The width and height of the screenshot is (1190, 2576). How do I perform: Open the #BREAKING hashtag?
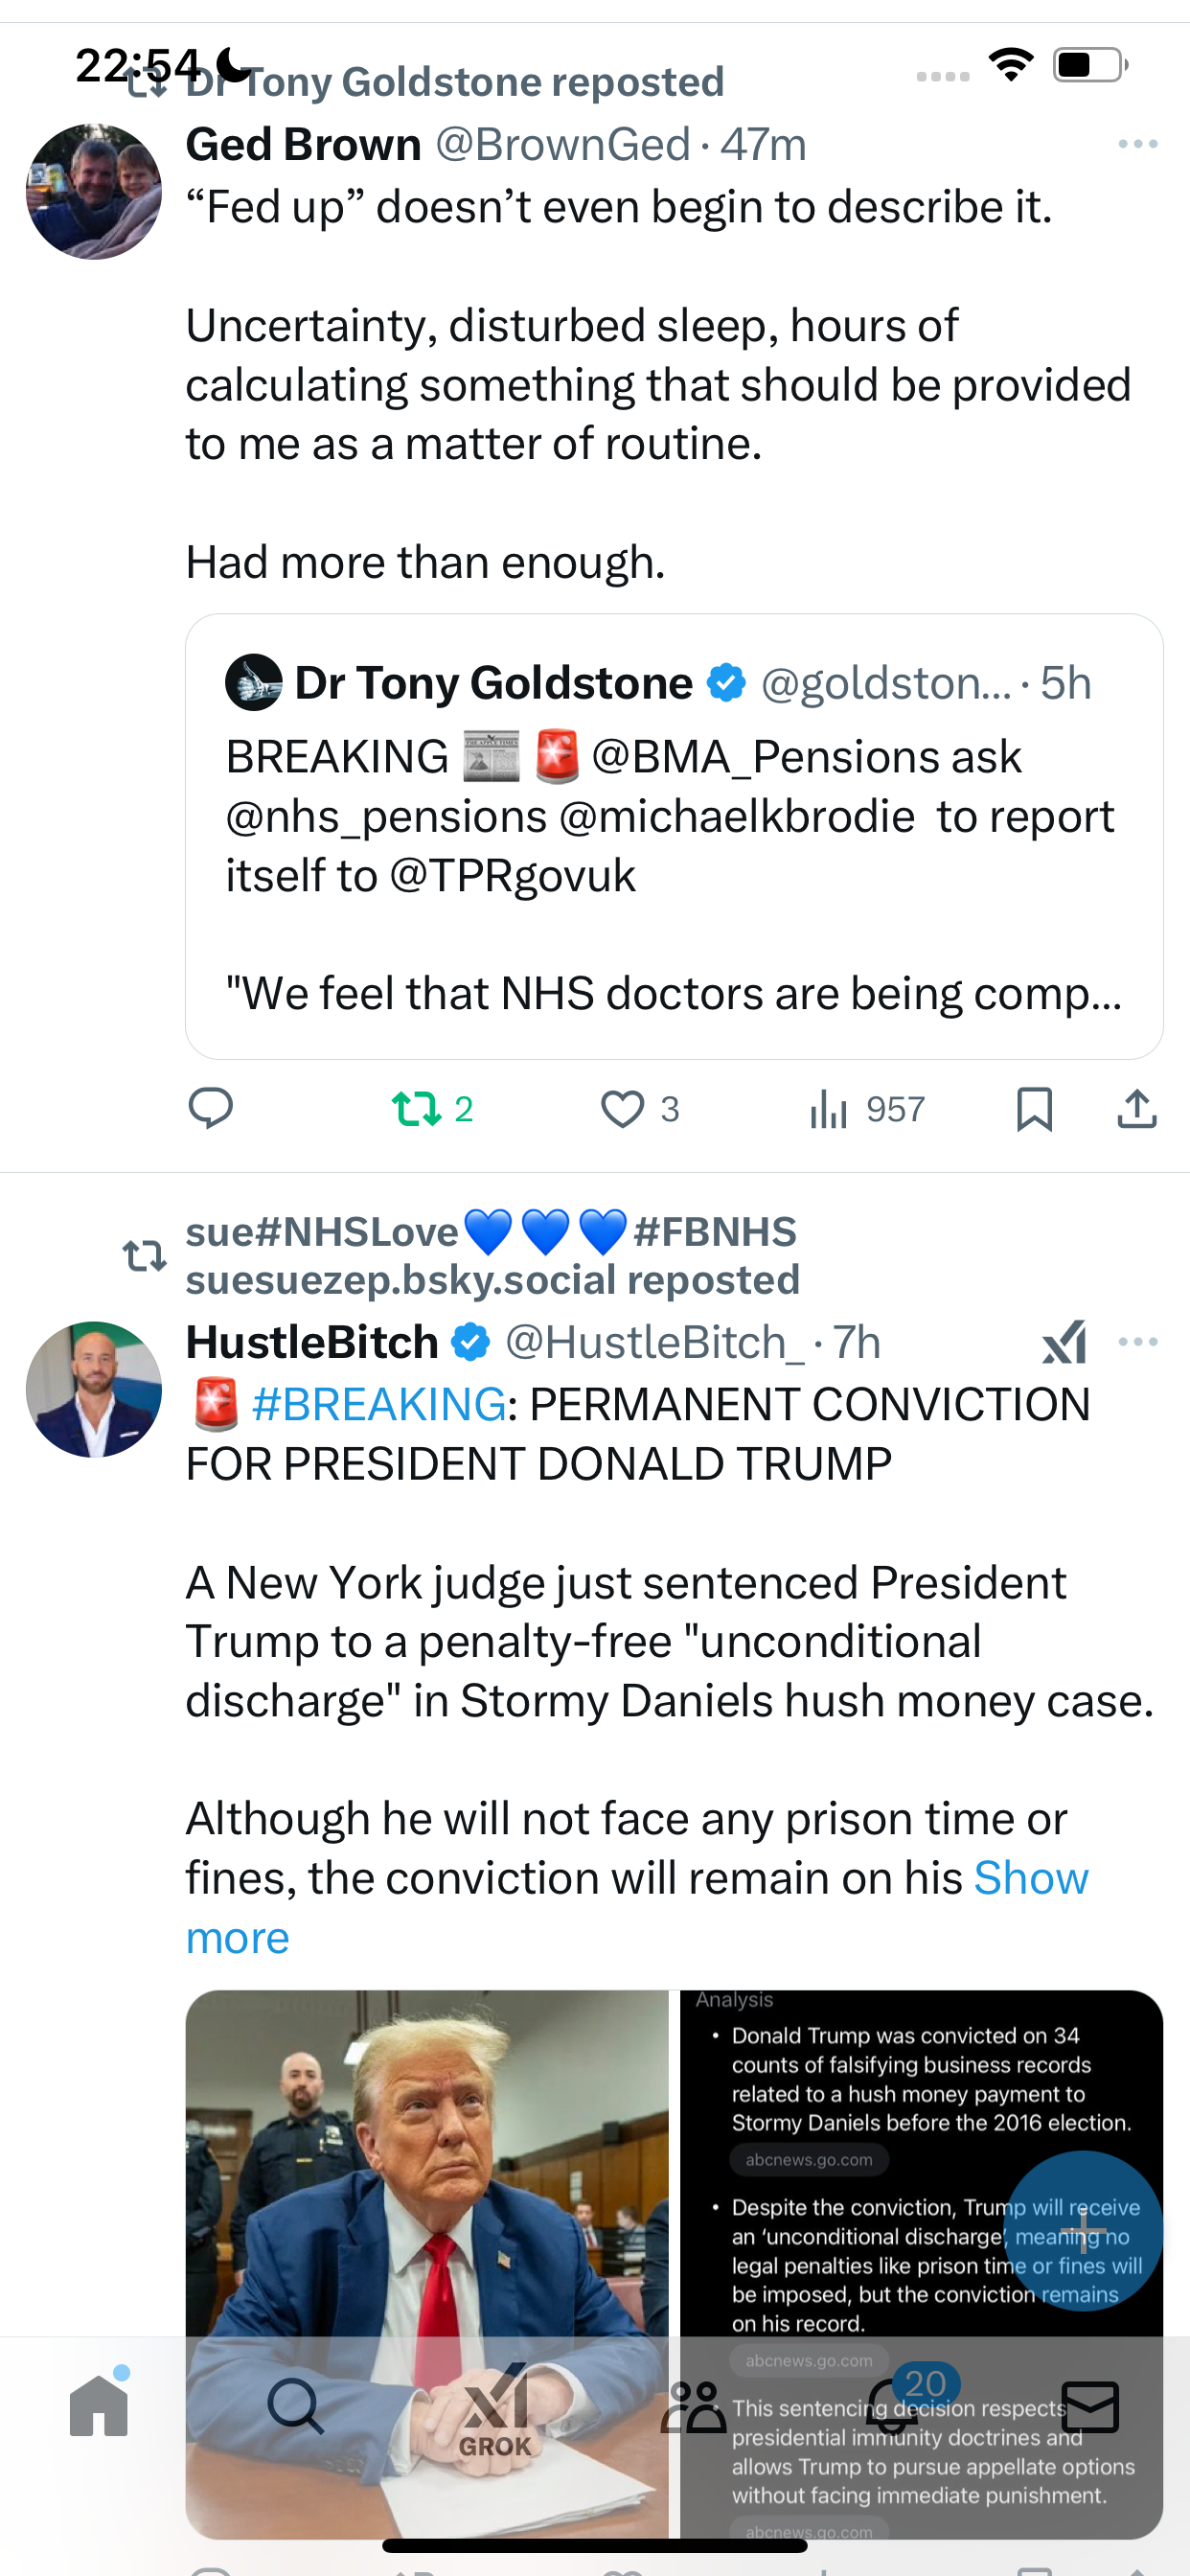tap(379, 1404)
